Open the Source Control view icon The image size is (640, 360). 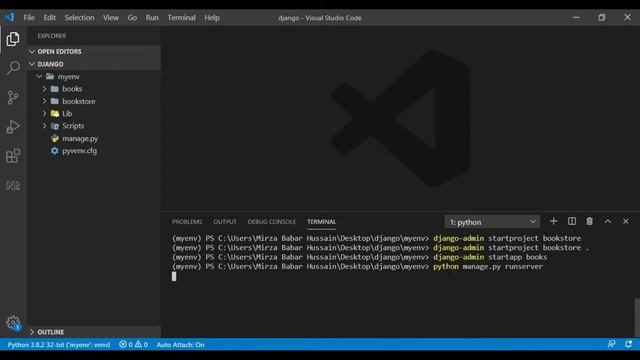tap(13, 97)
